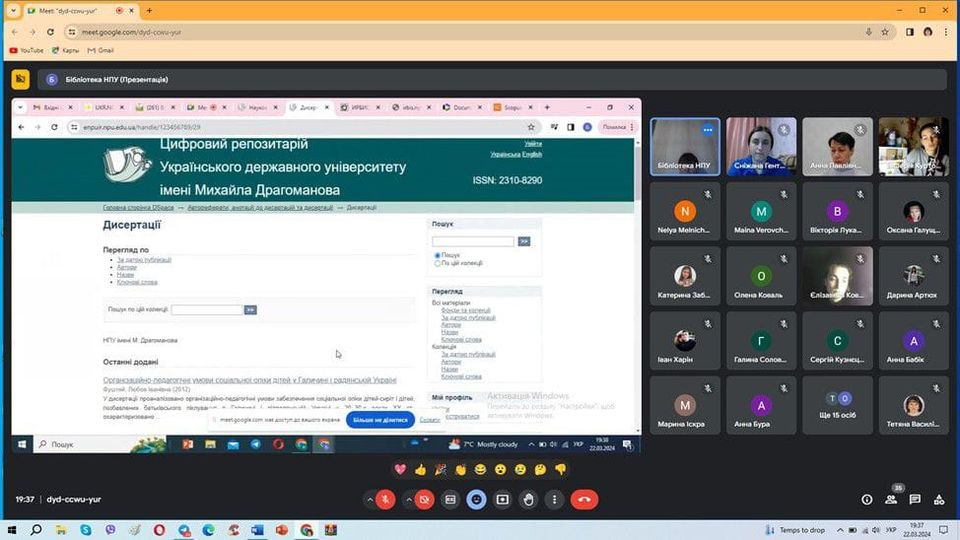Turn on the camera in Meet
Viewport: 960px width, 540px height.
point(424,500)
